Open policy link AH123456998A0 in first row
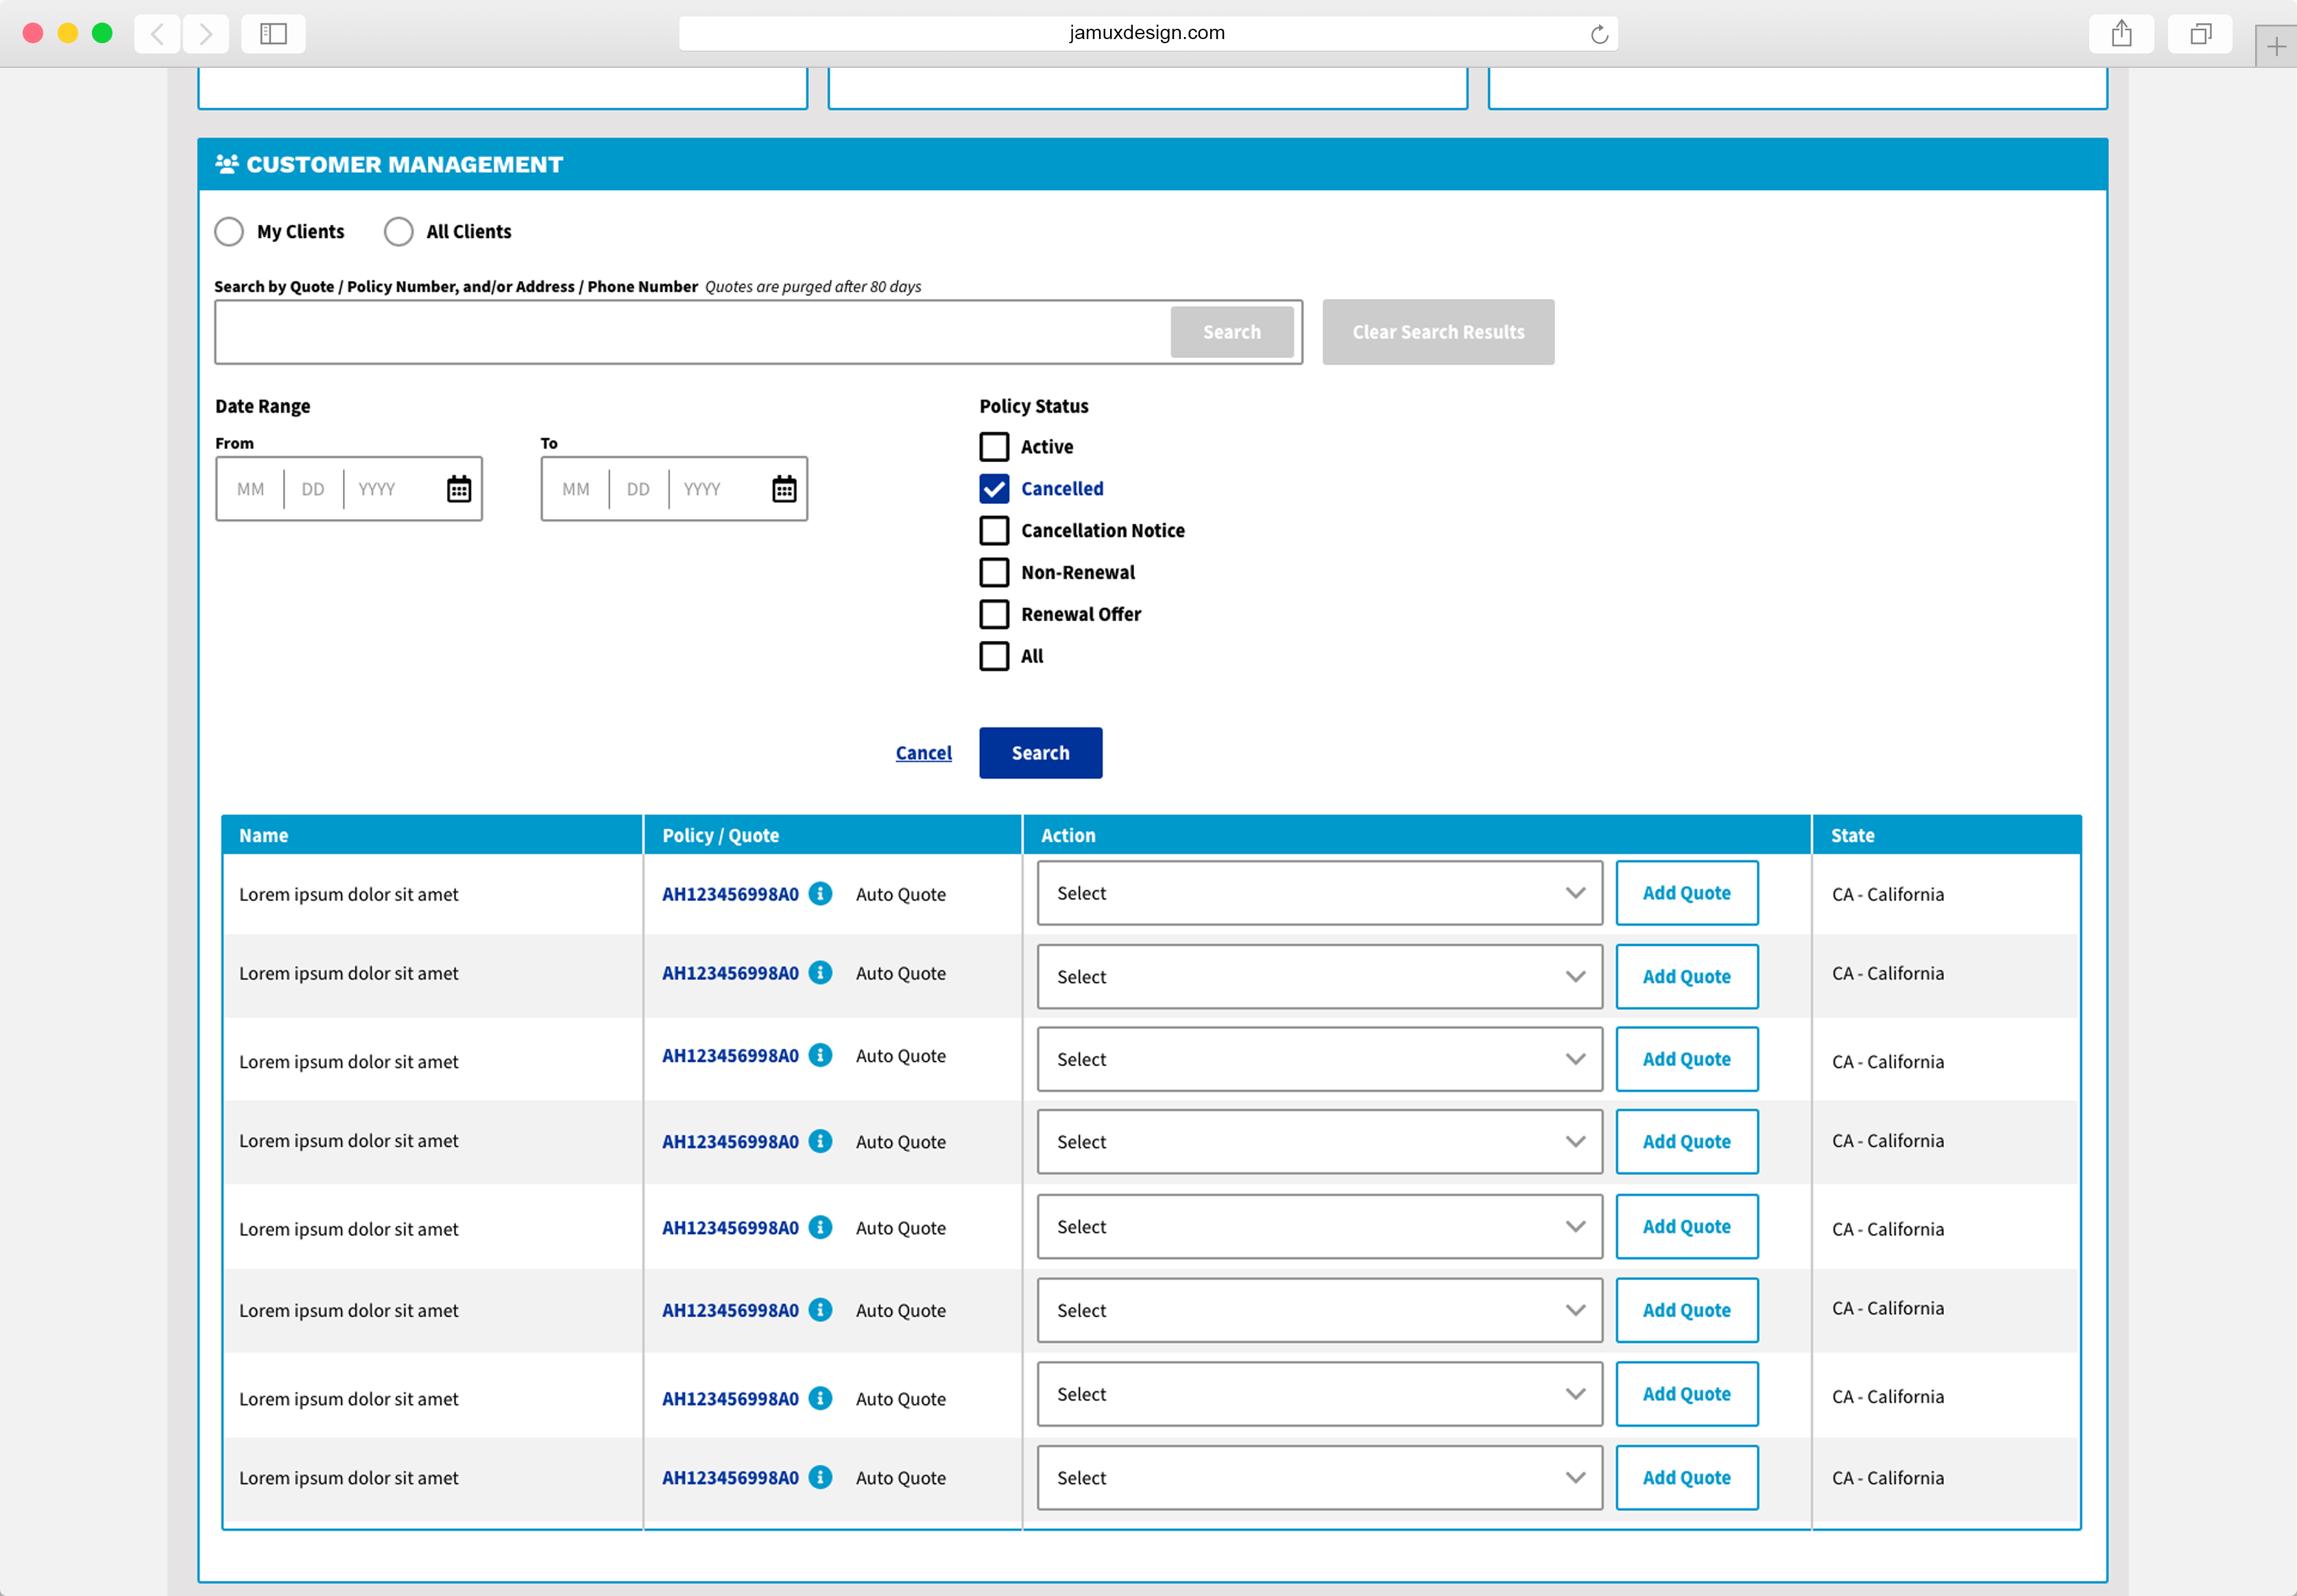The width and height of the screenshot is (2297, 1596). coord(730,894)
